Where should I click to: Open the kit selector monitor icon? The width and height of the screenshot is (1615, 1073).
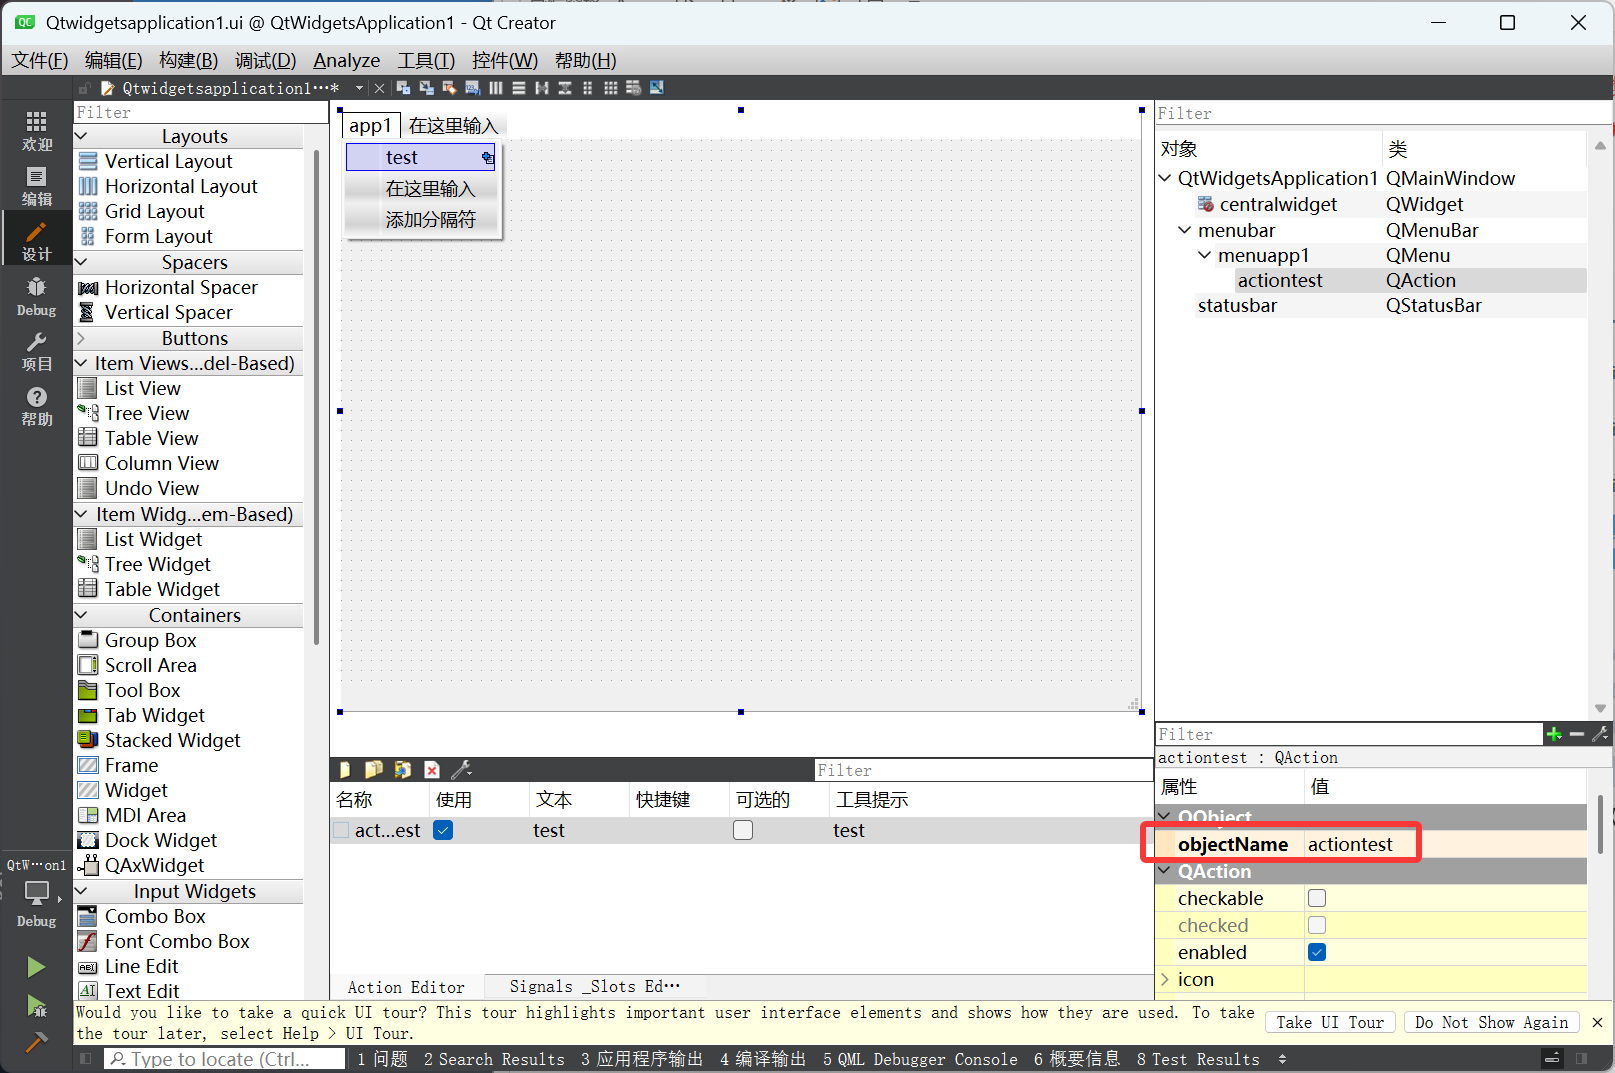click(37, 892)
